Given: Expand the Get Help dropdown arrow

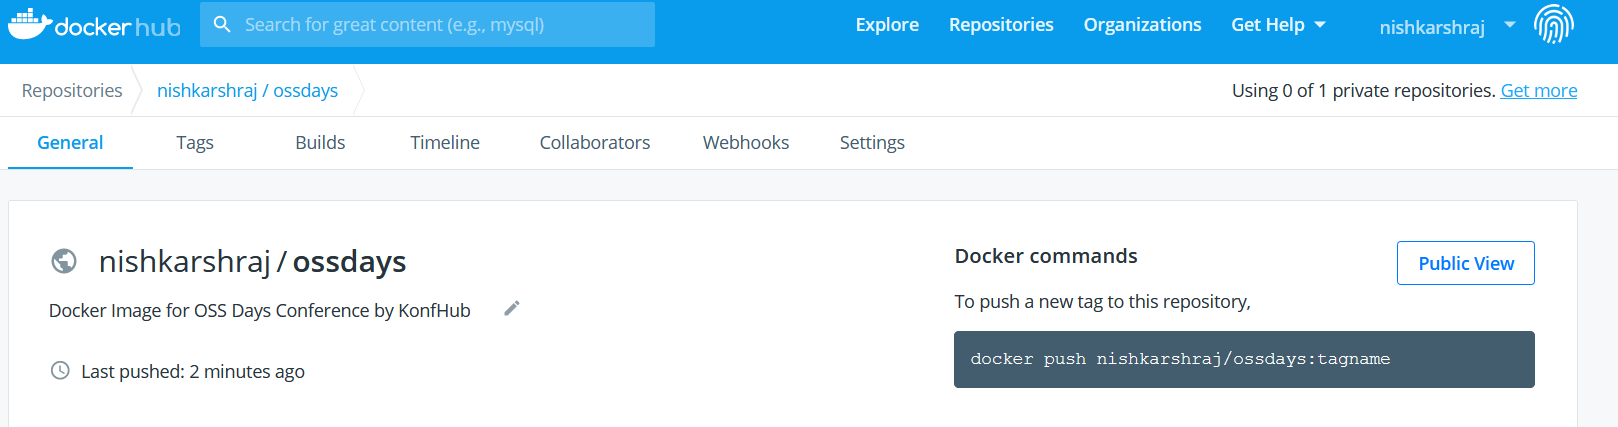Looking at the screenshot, I should pos(1320,25).
